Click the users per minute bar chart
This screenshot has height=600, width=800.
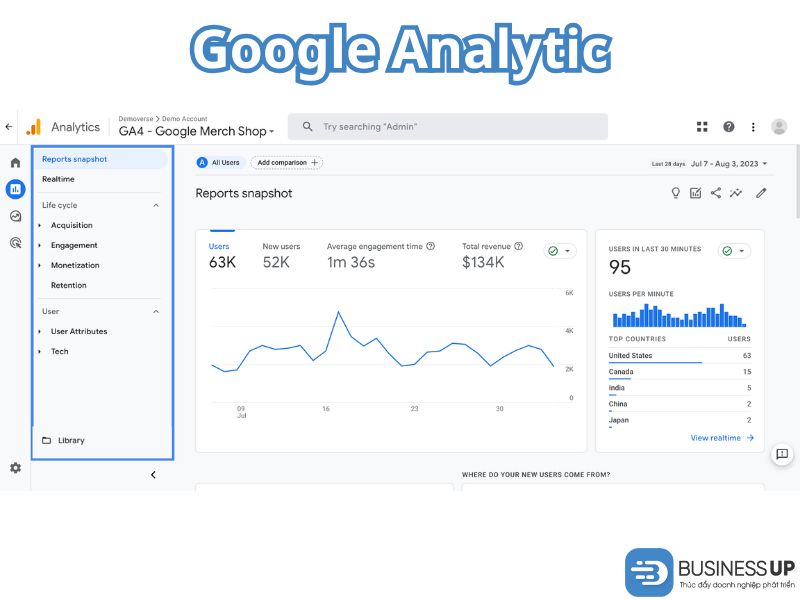679,315
